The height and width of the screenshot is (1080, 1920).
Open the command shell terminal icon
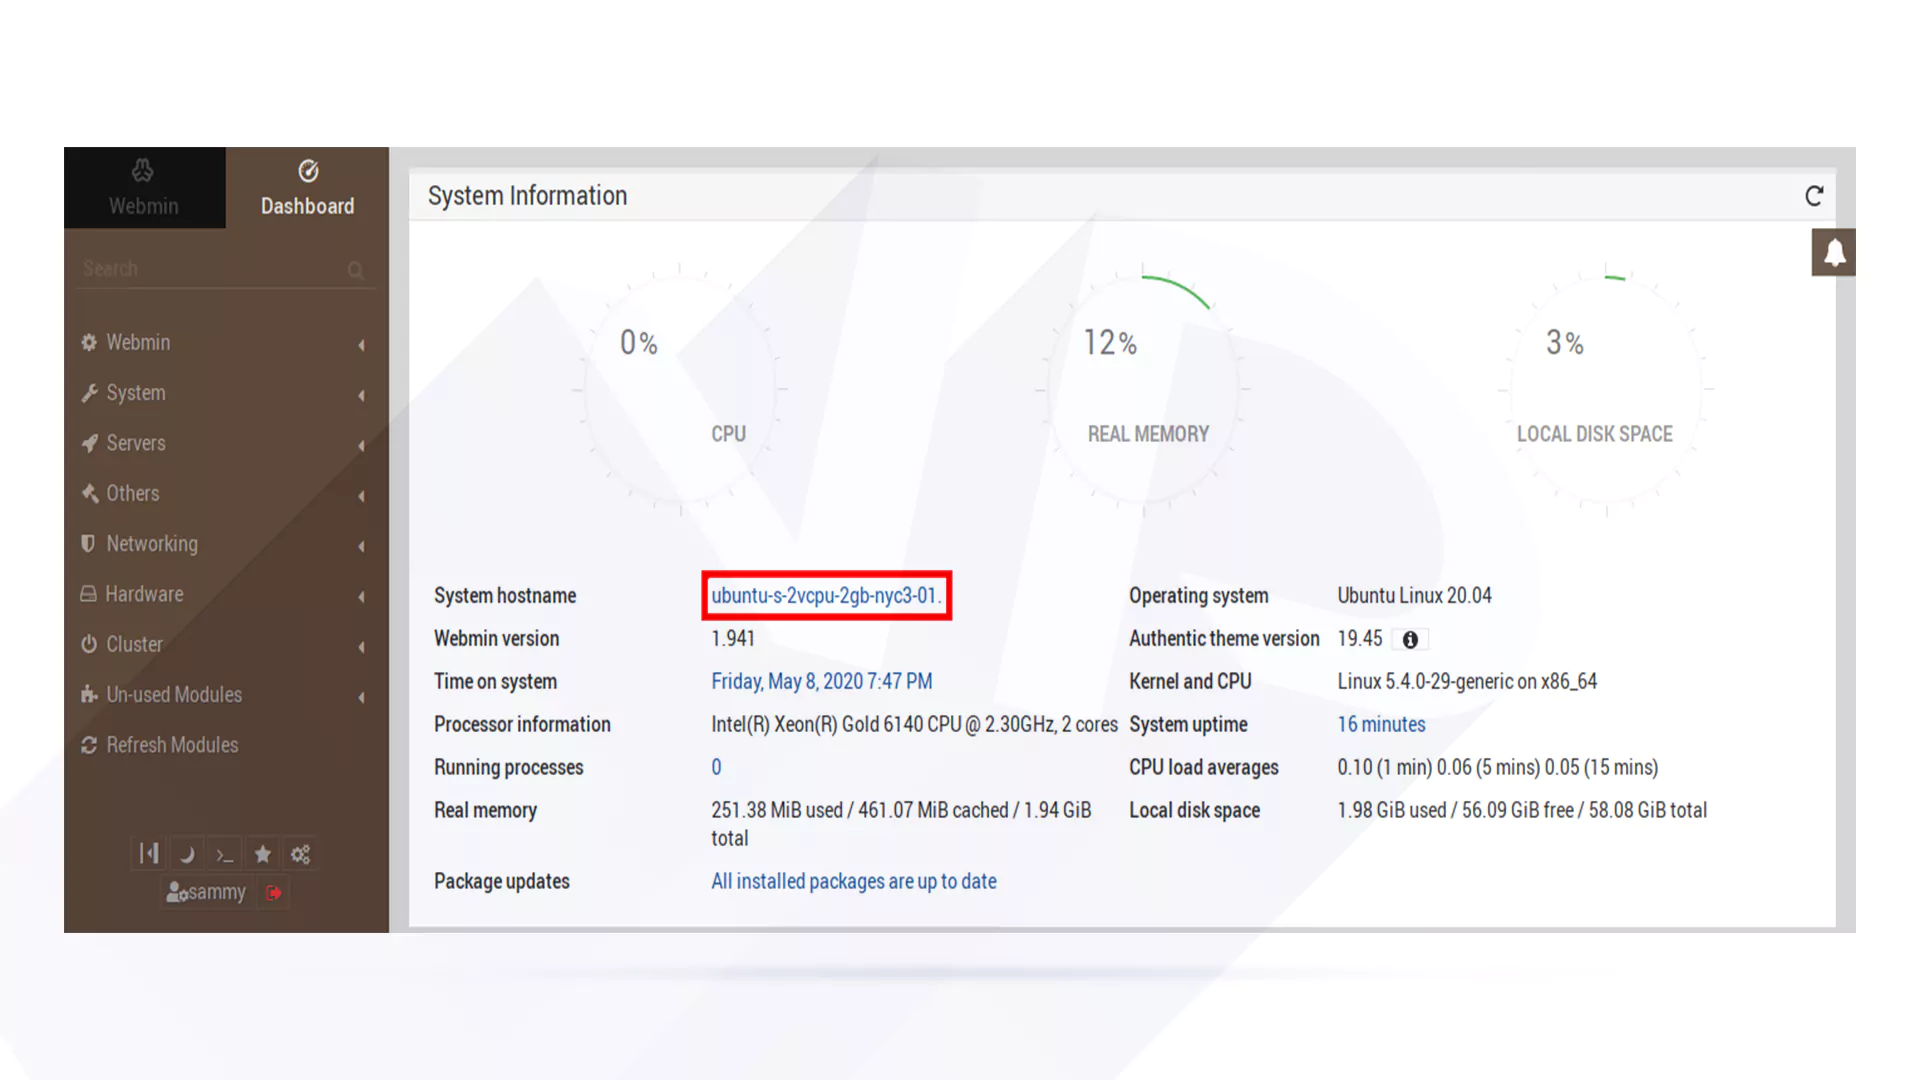coord(225,855)
